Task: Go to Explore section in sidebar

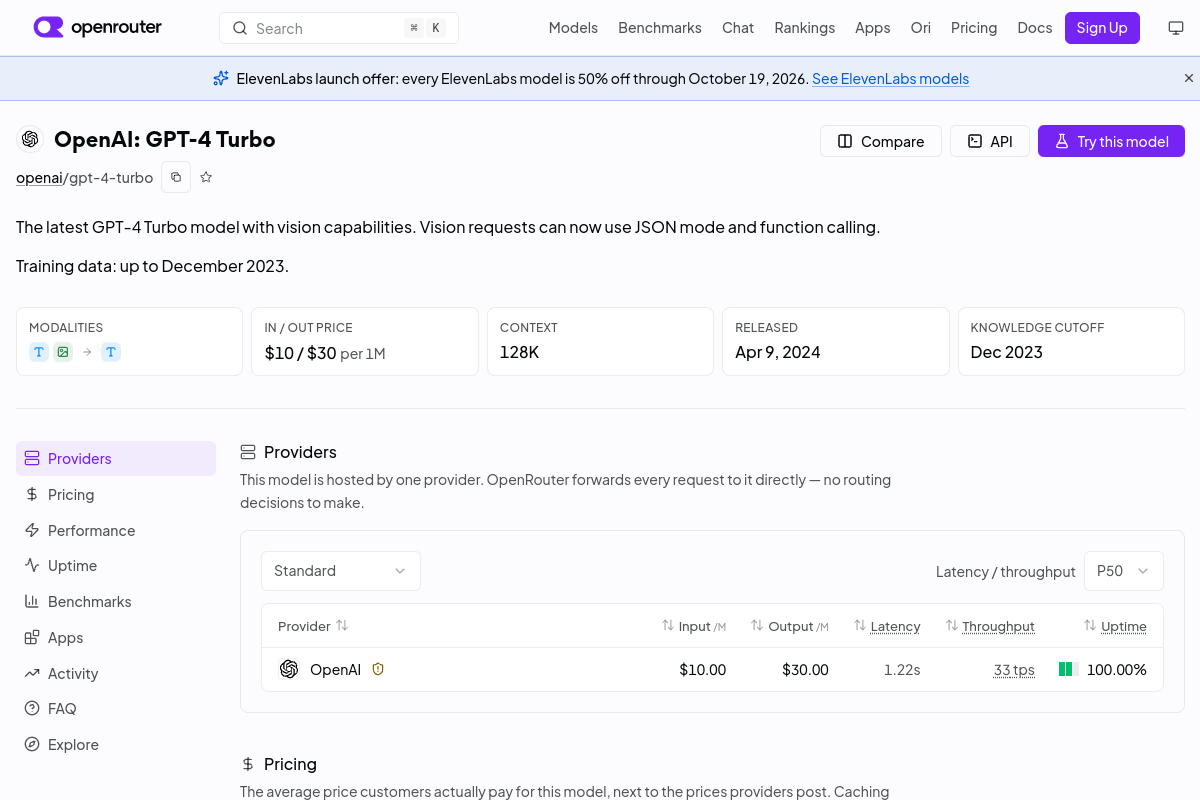Action: [116, 744]
